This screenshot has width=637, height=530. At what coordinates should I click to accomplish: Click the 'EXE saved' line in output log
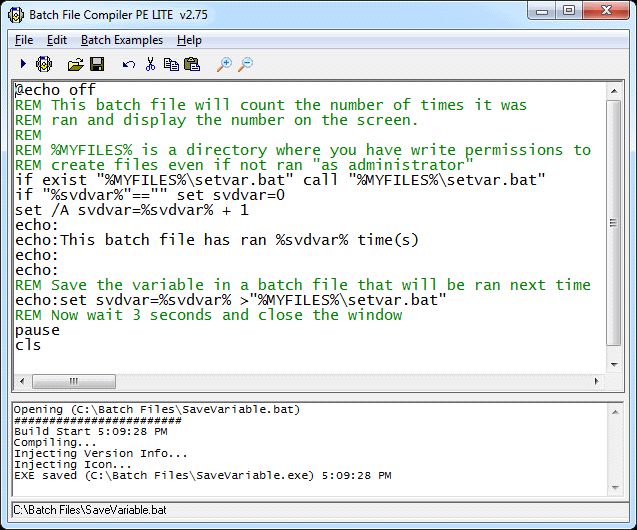202,476
